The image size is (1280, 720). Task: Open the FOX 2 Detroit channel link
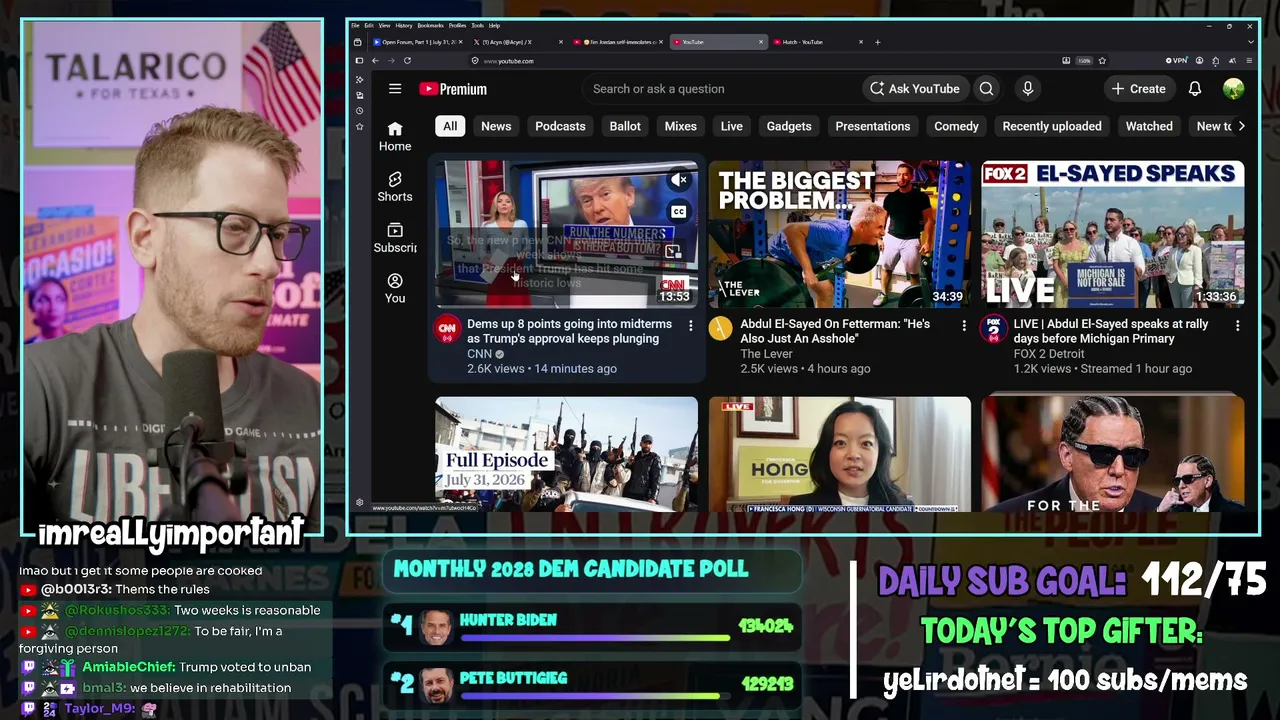click(x=1049, y=354)
